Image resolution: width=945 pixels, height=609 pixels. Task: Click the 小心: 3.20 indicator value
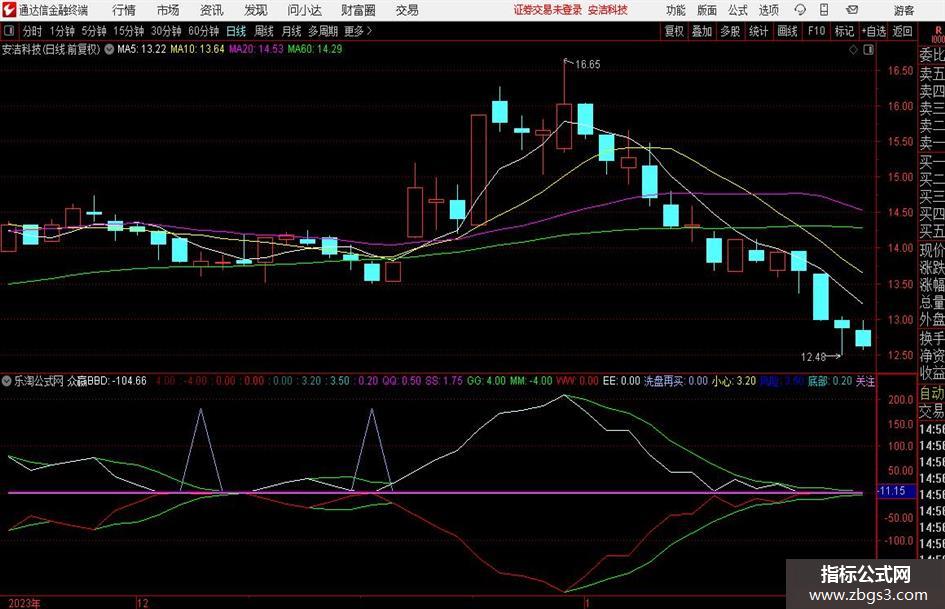(x=733, y=381)
